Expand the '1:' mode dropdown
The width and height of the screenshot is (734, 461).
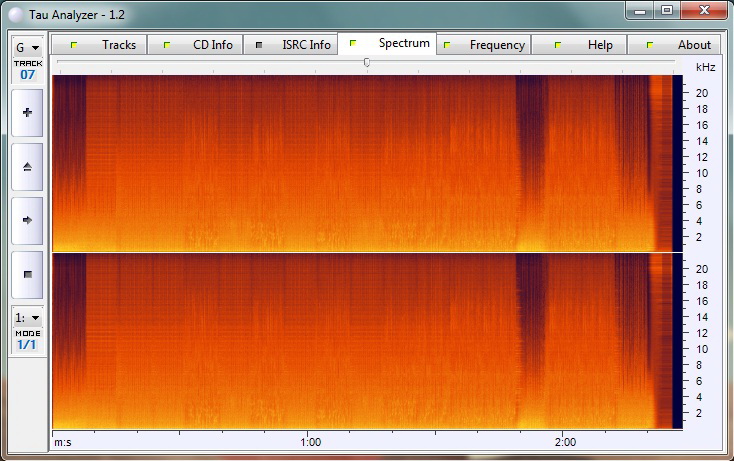[27, 316]
